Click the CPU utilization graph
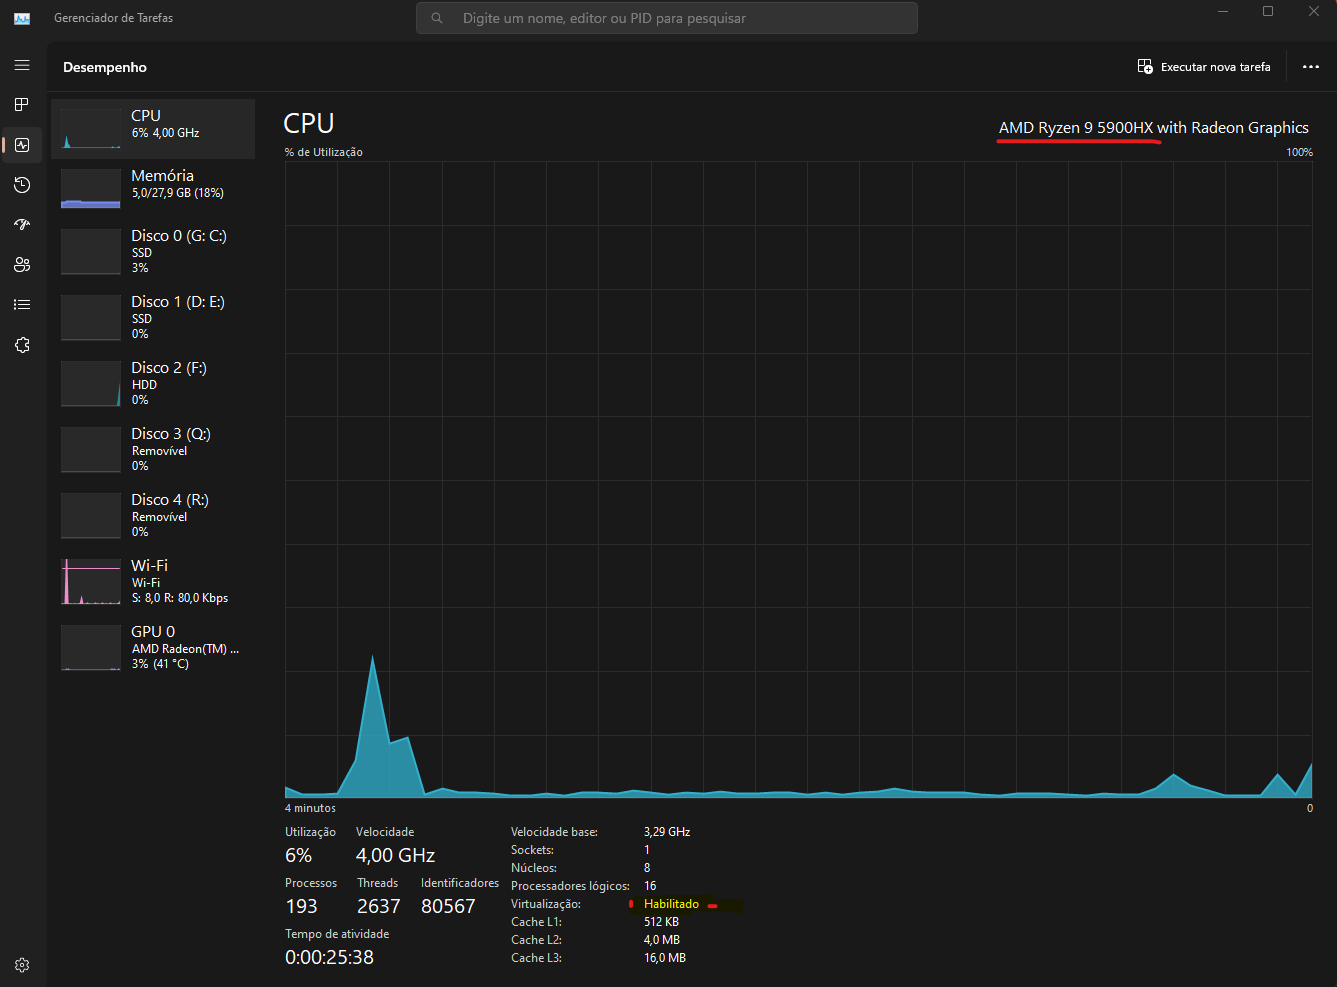The height and width of the screenshot is (987, 1337). point(798,480)
